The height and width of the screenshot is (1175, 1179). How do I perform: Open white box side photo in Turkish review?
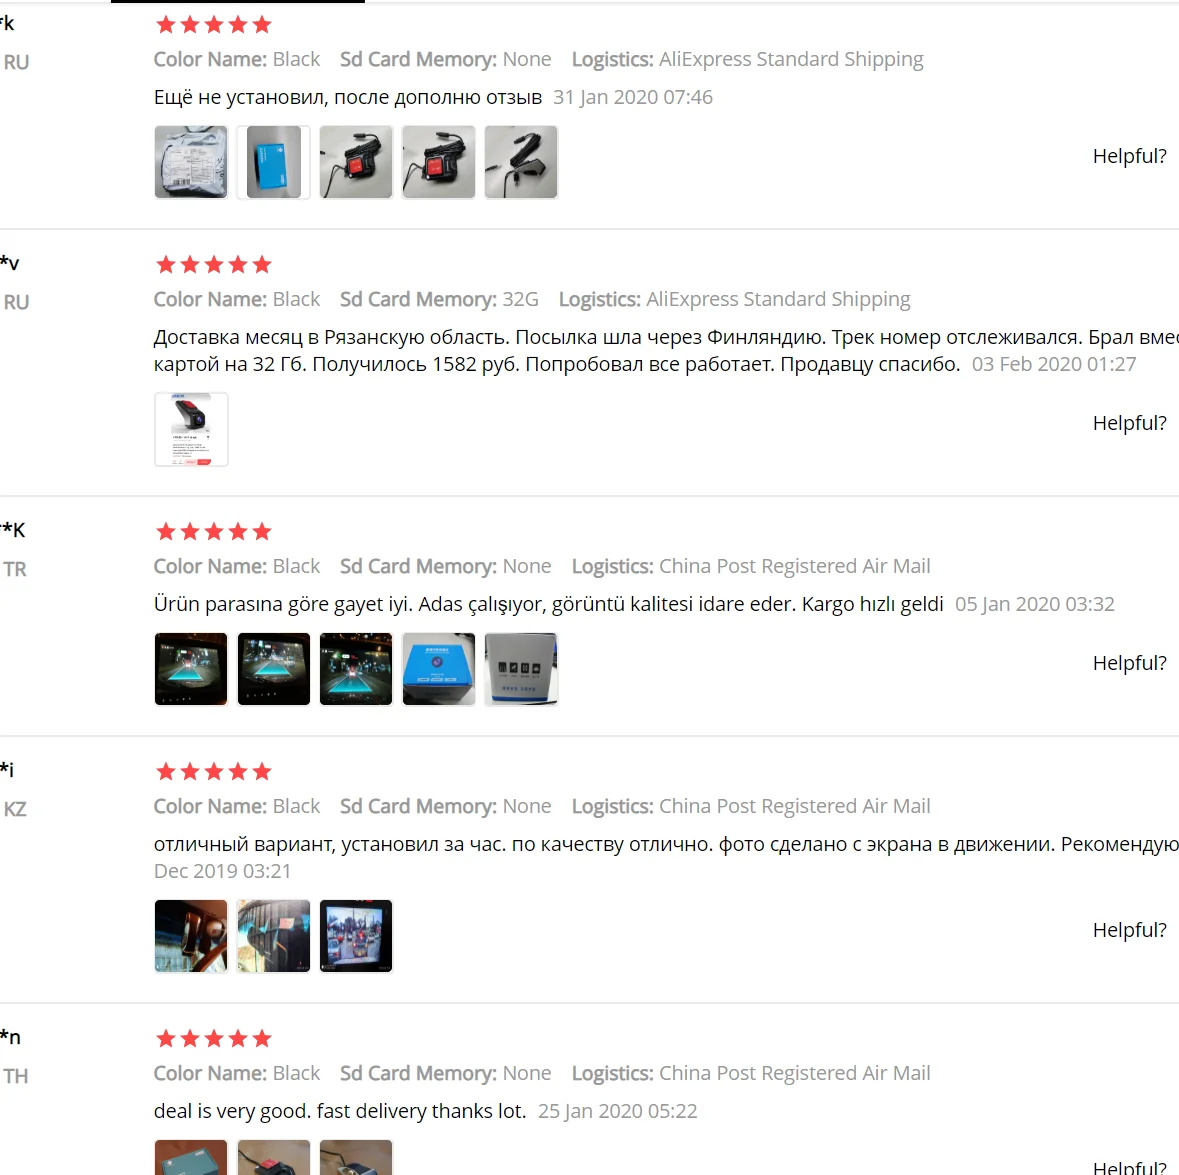coord(521,669)
